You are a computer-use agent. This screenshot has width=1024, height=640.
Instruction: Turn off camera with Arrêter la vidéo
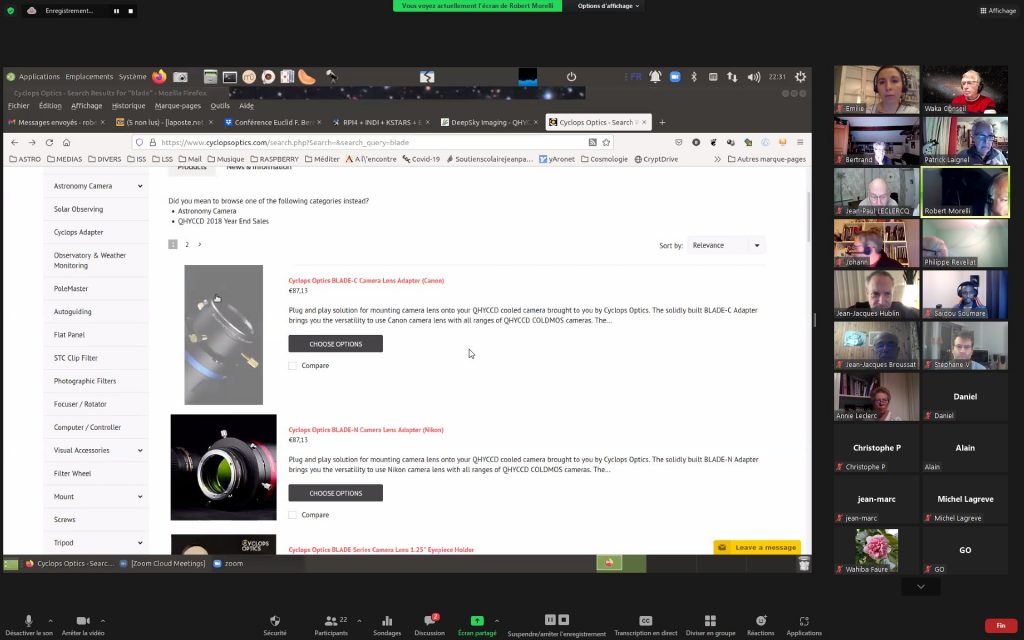[83, 625]
